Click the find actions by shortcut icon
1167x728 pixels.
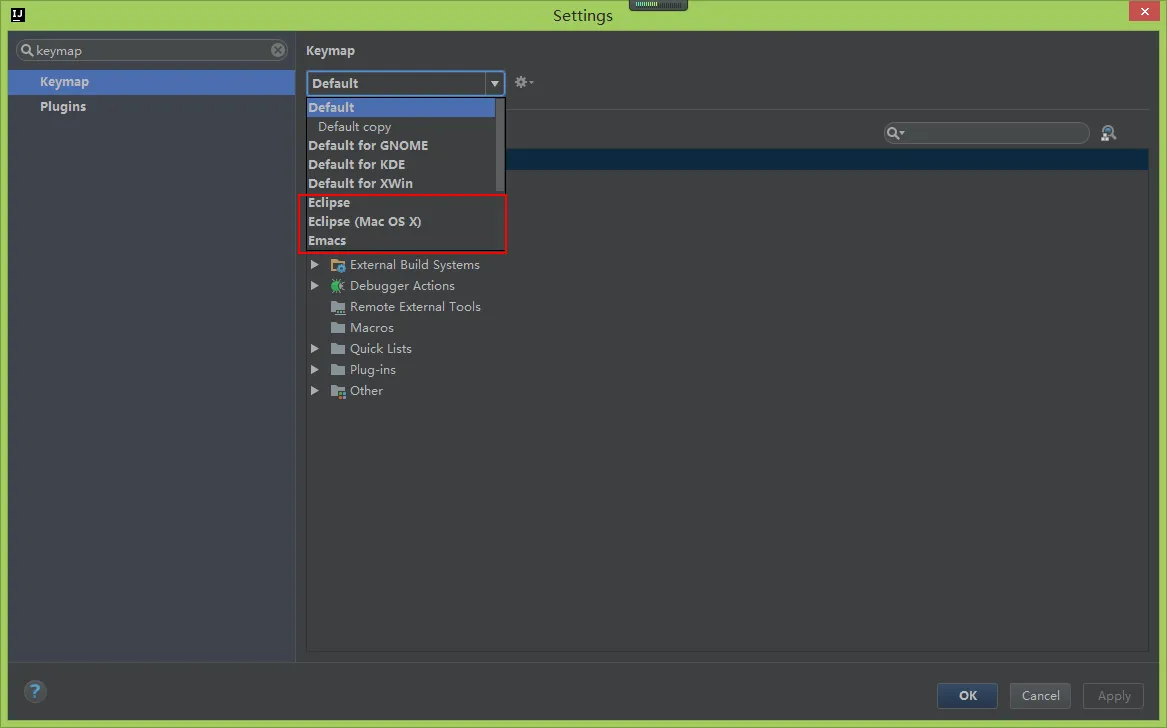point(1108,133)
